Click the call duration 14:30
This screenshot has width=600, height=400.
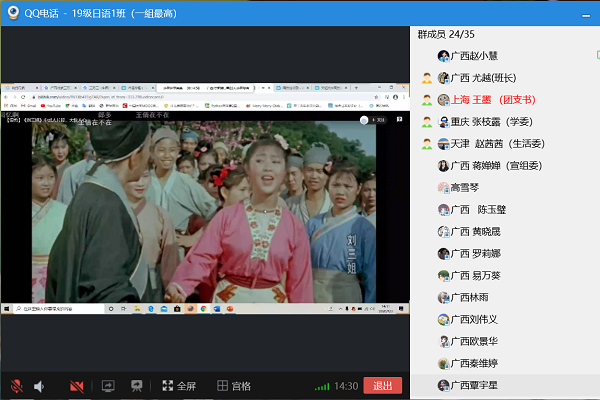tap(346, 386)
